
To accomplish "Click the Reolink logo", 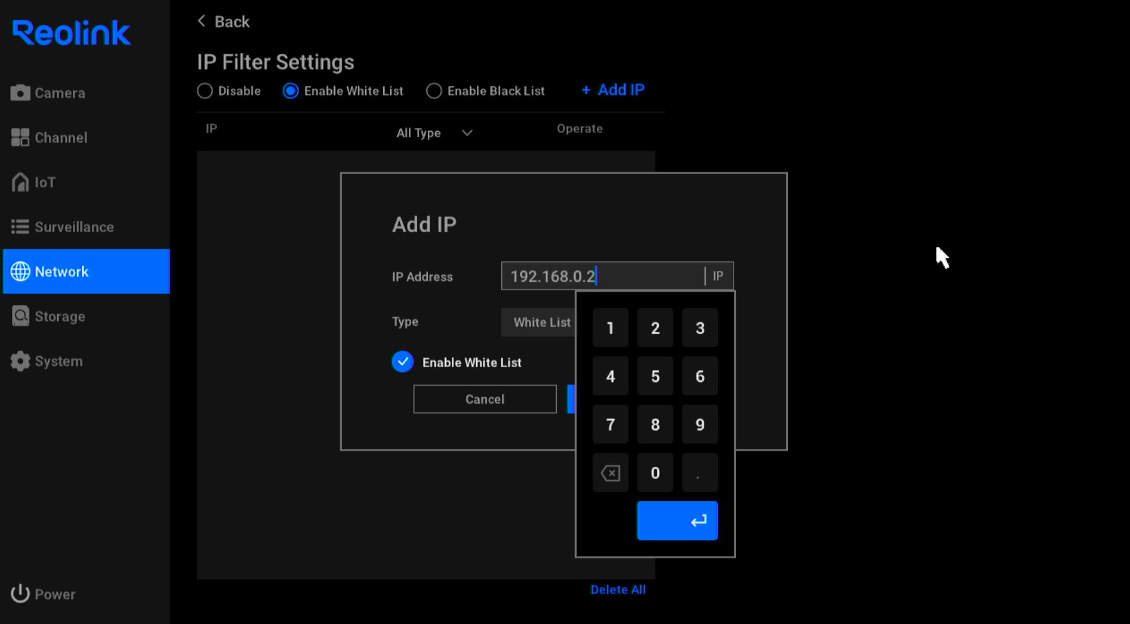I will pos(71,32).
